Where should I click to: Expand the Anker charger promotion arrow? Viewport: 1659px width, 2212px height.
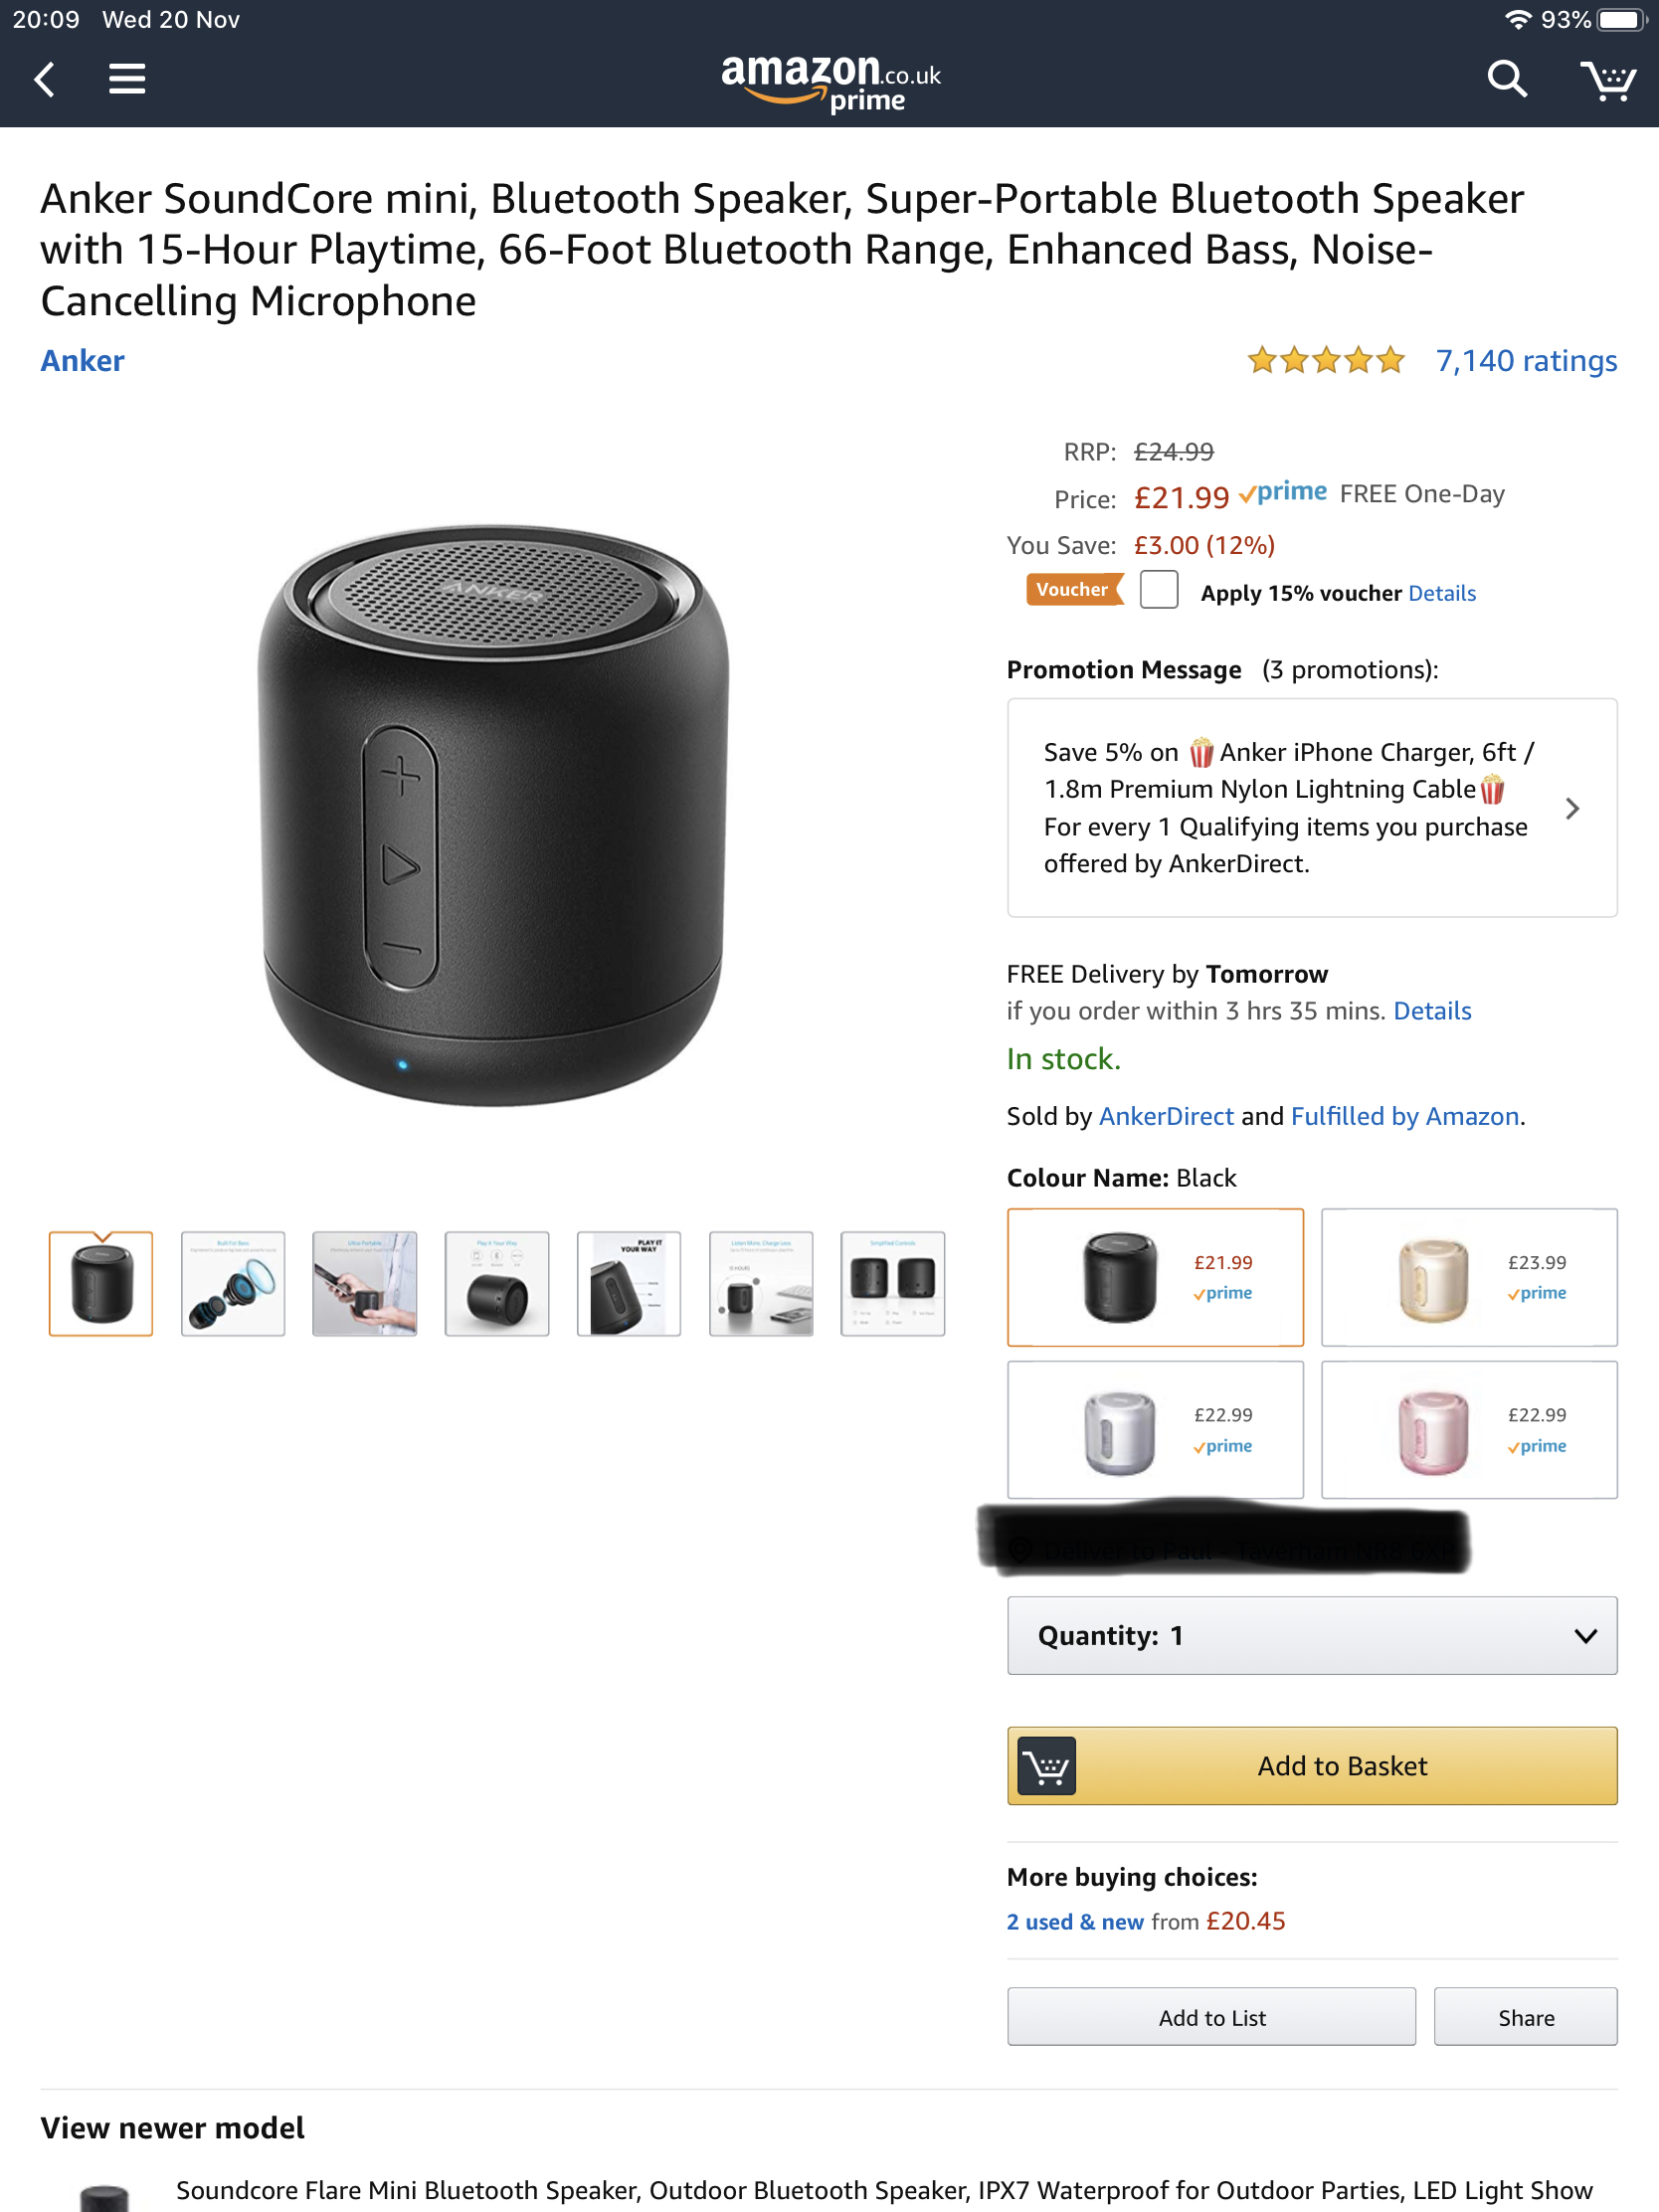point(1572,808)
